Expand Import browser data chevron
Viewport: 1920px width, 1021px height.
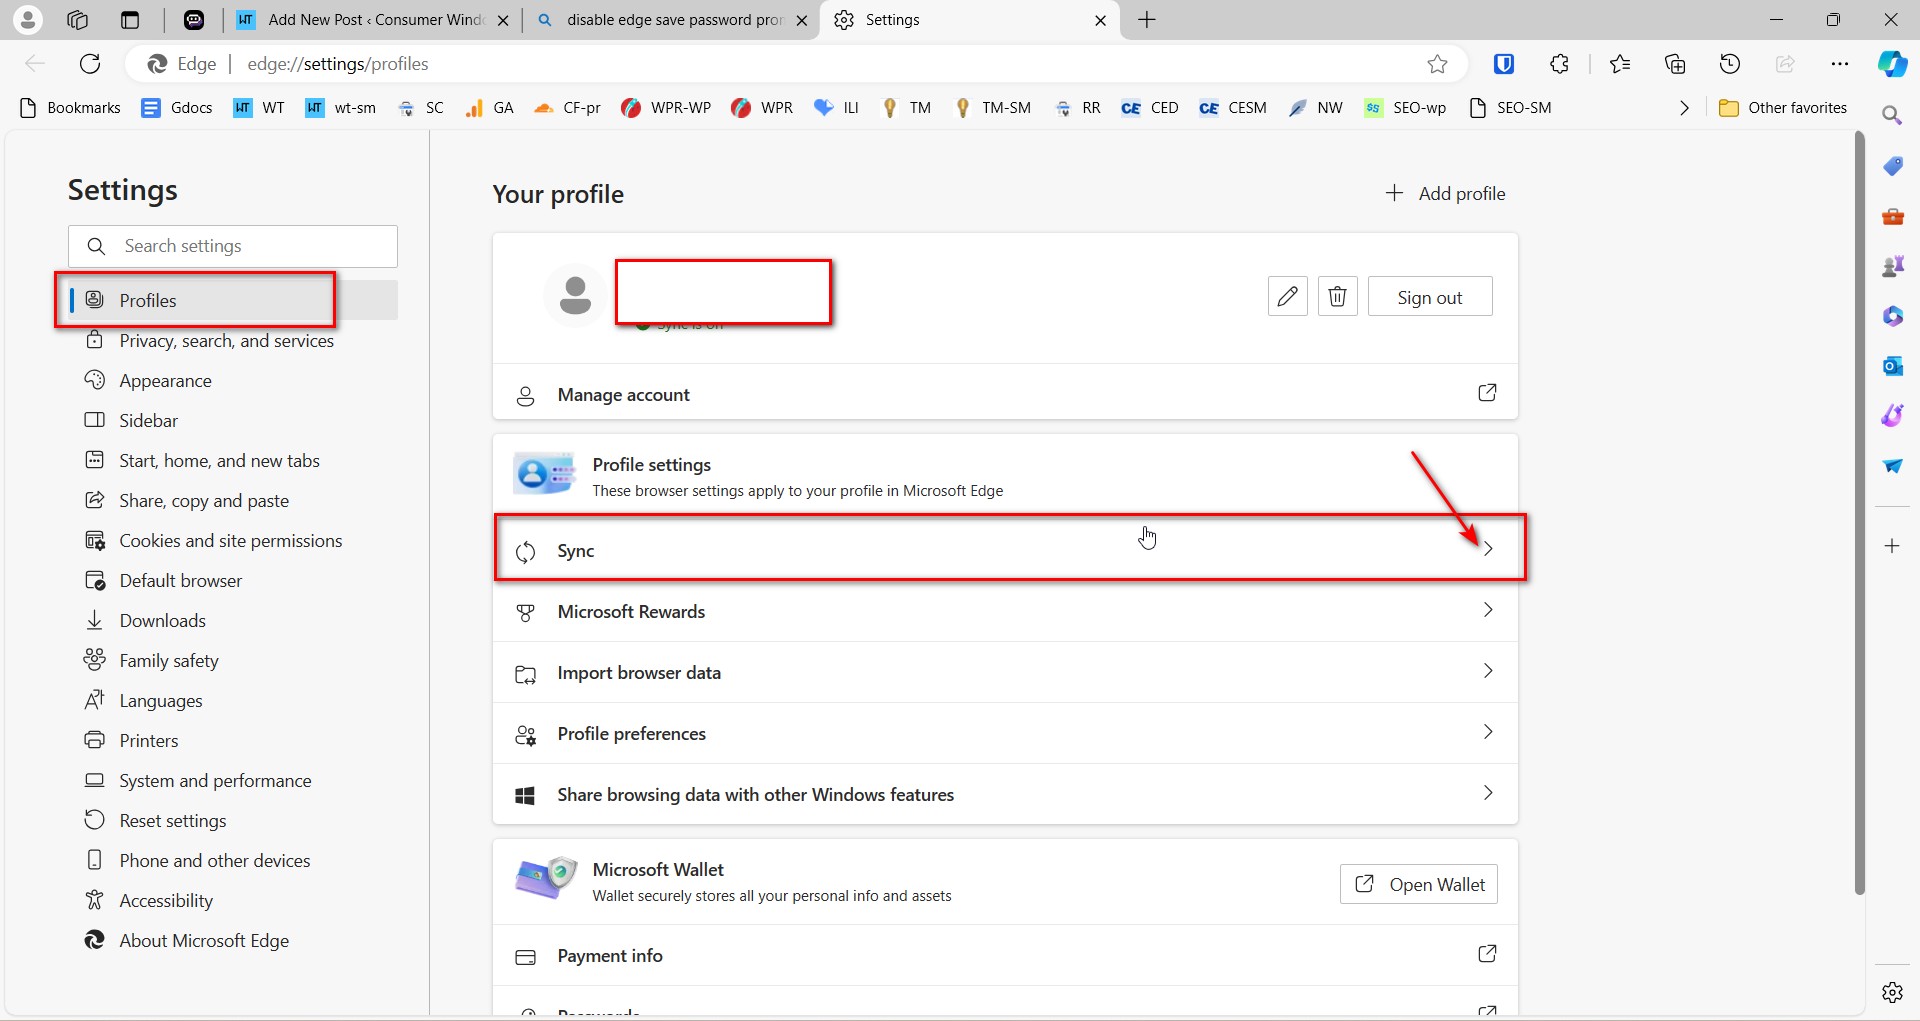[x=1488, y=671]
